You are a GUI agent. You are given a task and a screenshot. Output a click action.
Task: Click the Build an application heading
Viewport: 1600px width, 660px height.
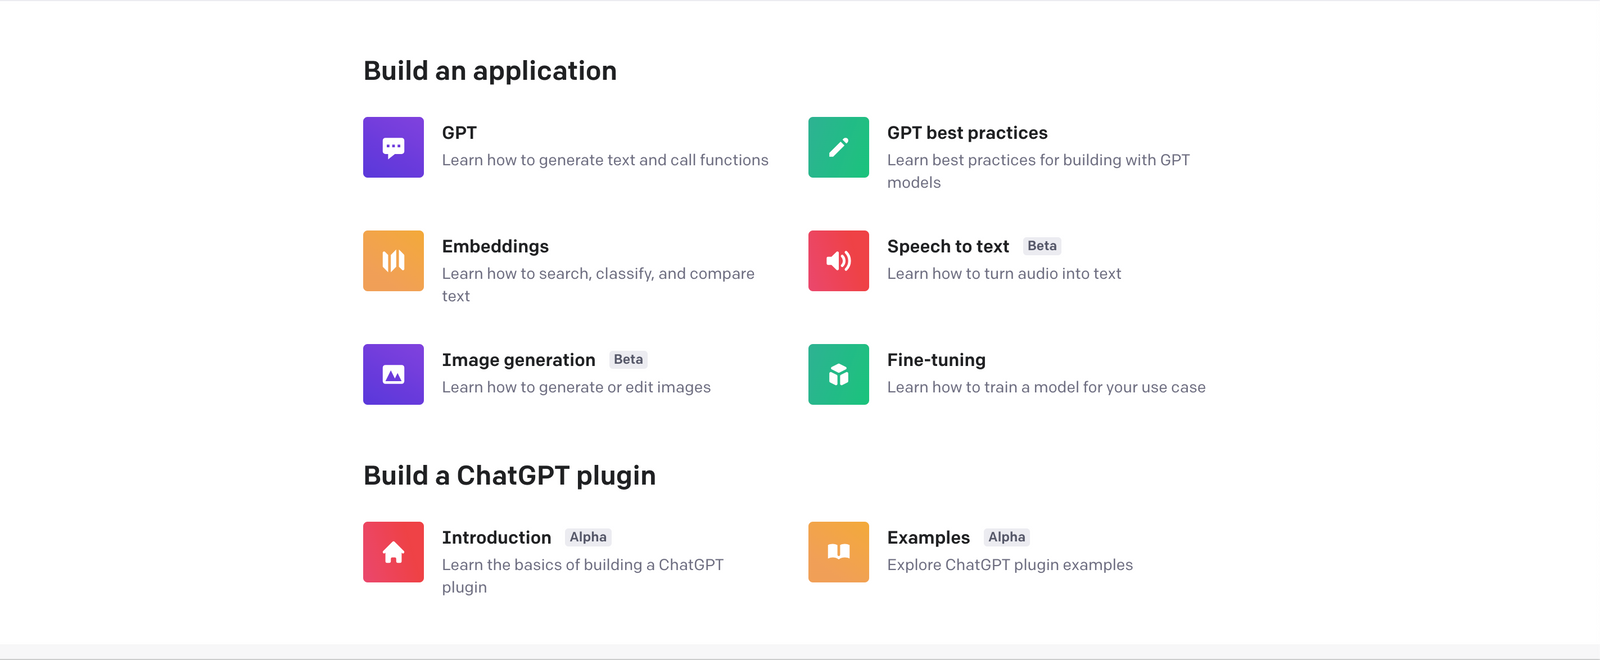(x=490, y=70)
